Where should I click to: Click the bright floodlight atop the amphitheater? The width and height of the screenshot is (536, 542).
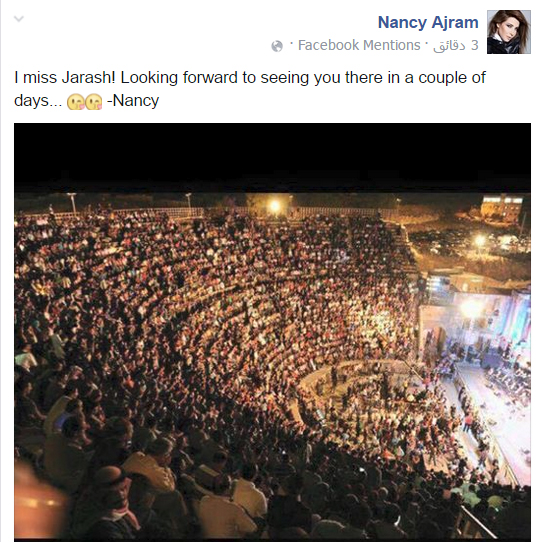pyautogui.click(x=275, y=206)
